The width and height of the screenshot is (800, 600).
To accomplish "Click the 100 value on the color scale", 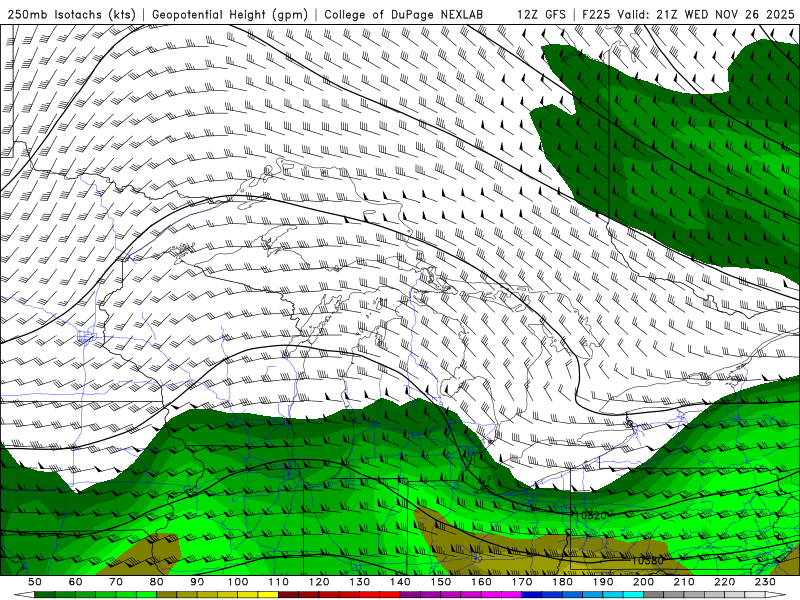I will tap(238, 582).
